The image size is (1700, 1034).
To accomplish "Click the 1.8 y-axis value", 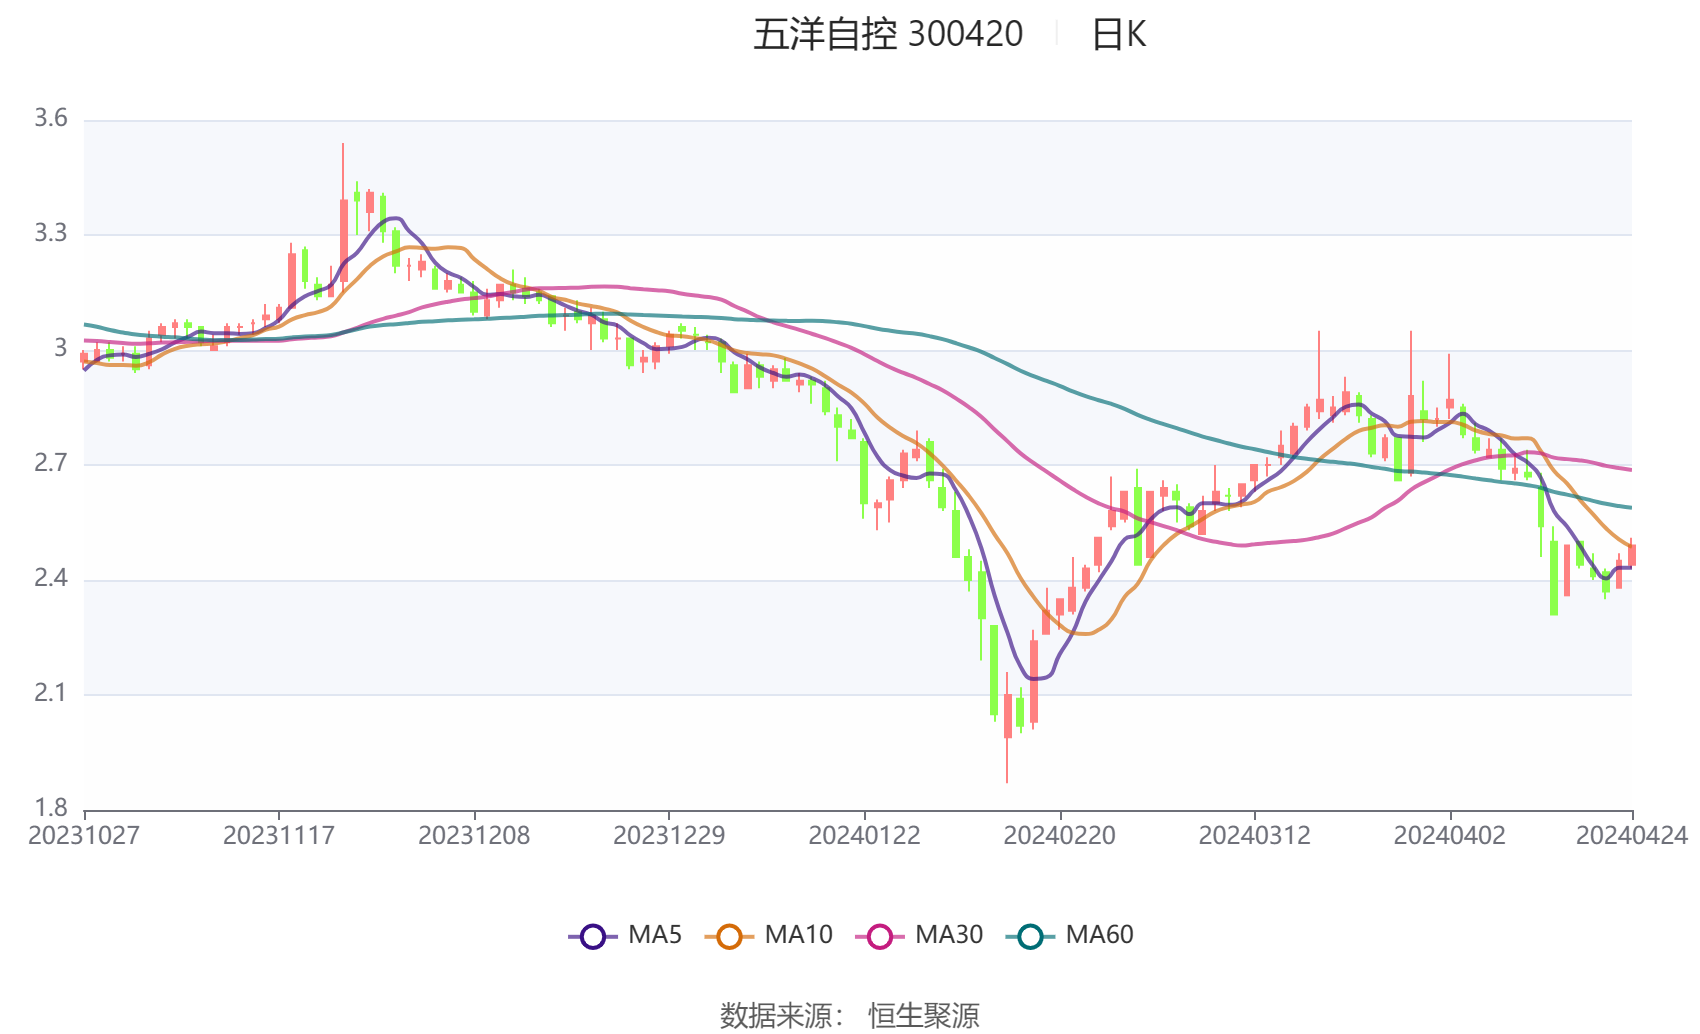I will click(51, 808).
